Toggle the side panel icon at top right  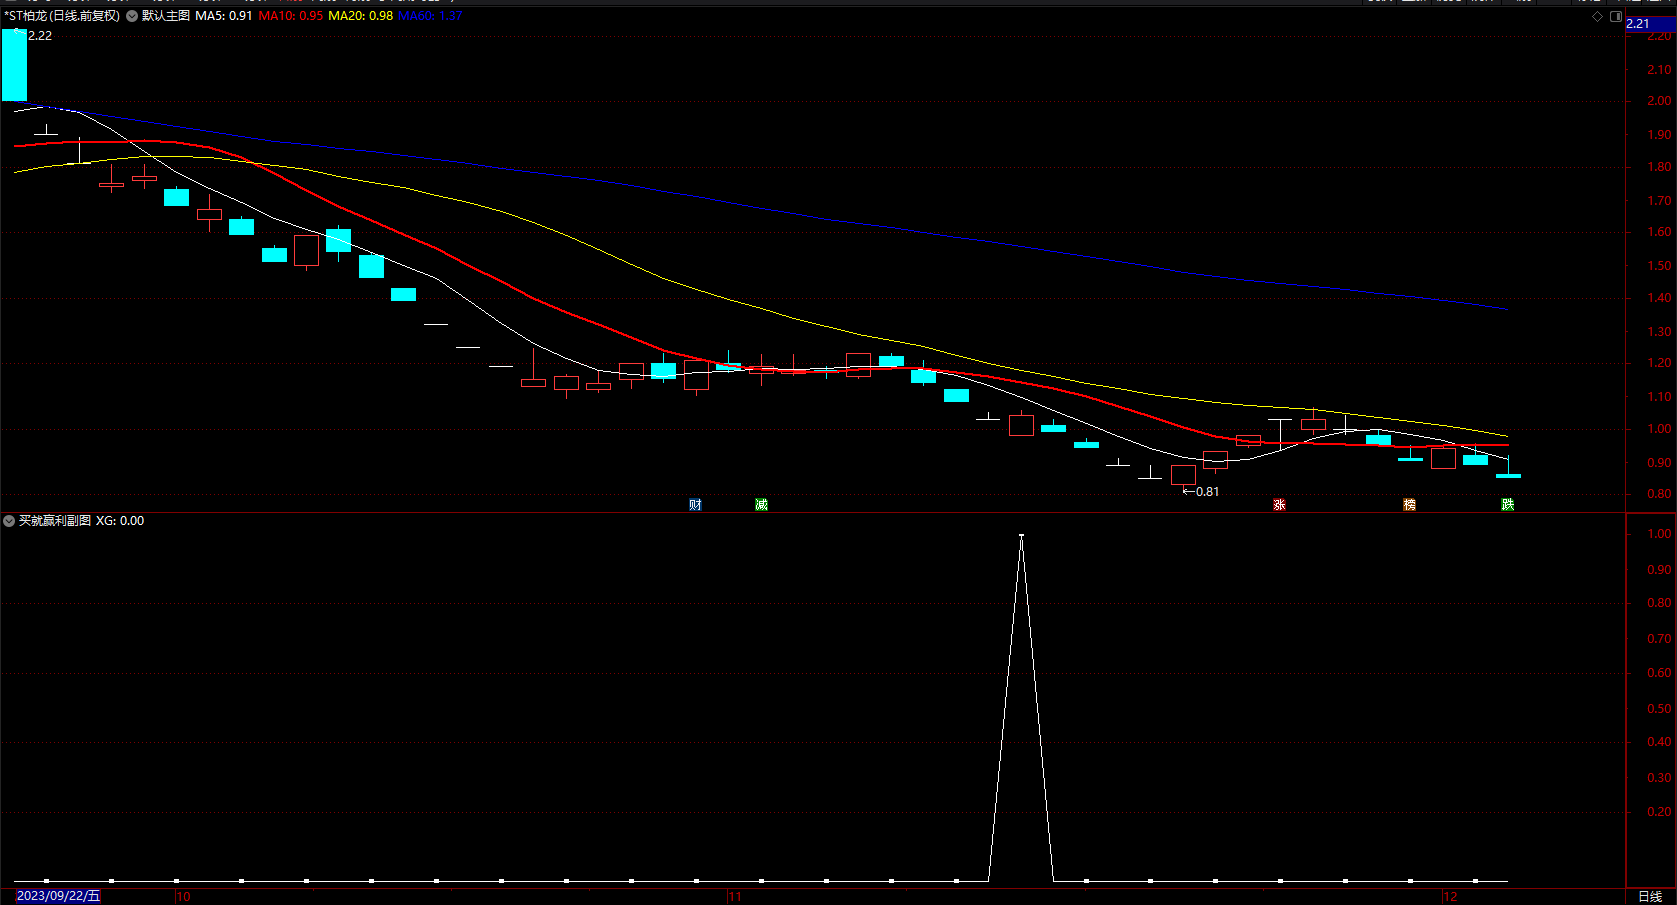pos(1616,16)
